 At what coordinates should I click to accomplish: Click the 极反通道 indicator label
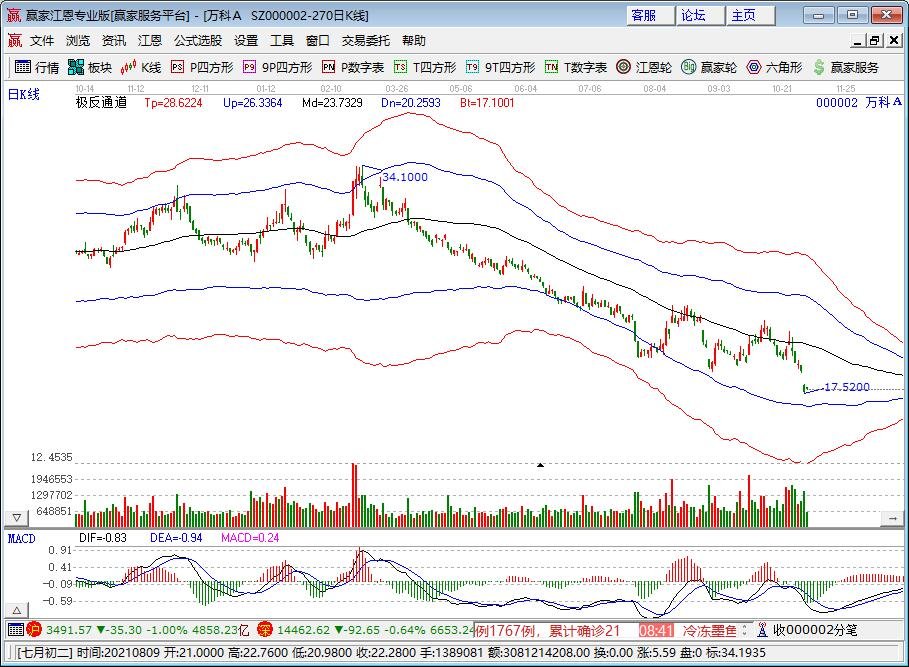[101, 102]
